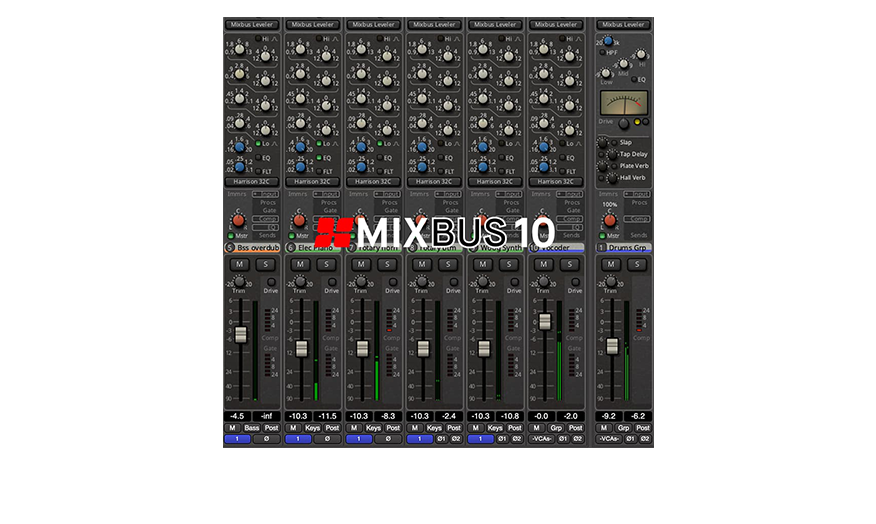Toggle Lo bell shape icon on Bss overdub strip
Screen dimensions: 876x524
[275, 144]
